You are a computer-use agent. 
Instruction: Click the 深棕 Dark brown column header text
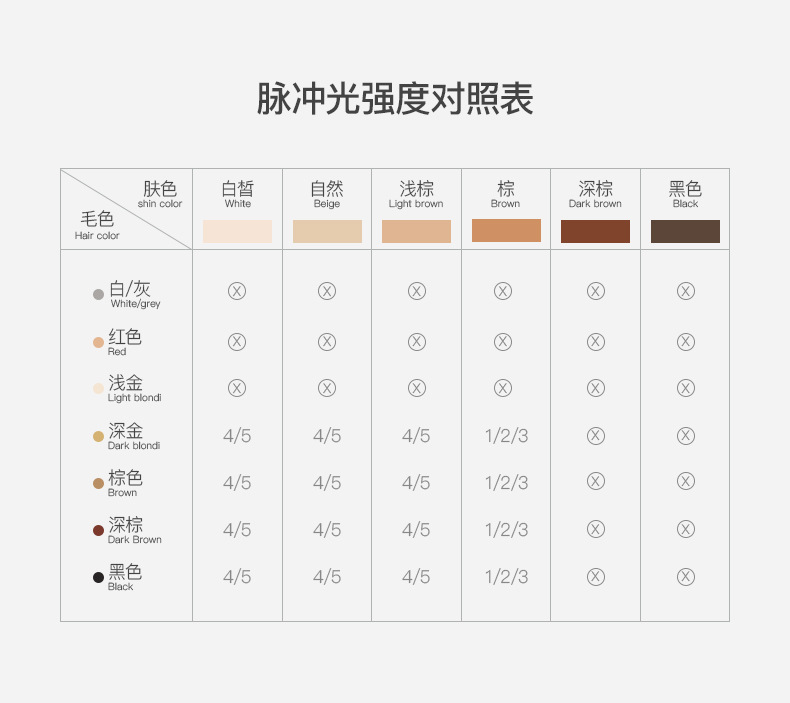(595, 194)
